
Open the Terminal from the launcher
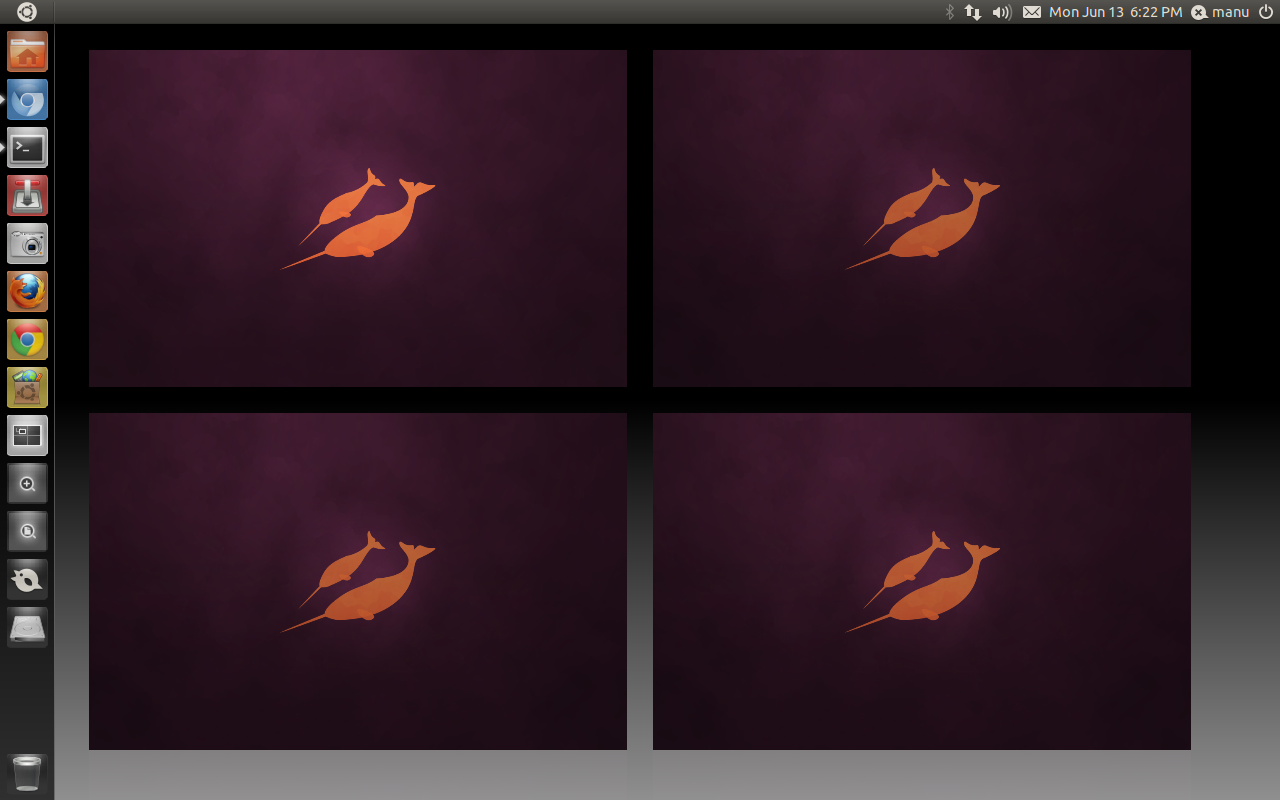(x=27, y=147)
